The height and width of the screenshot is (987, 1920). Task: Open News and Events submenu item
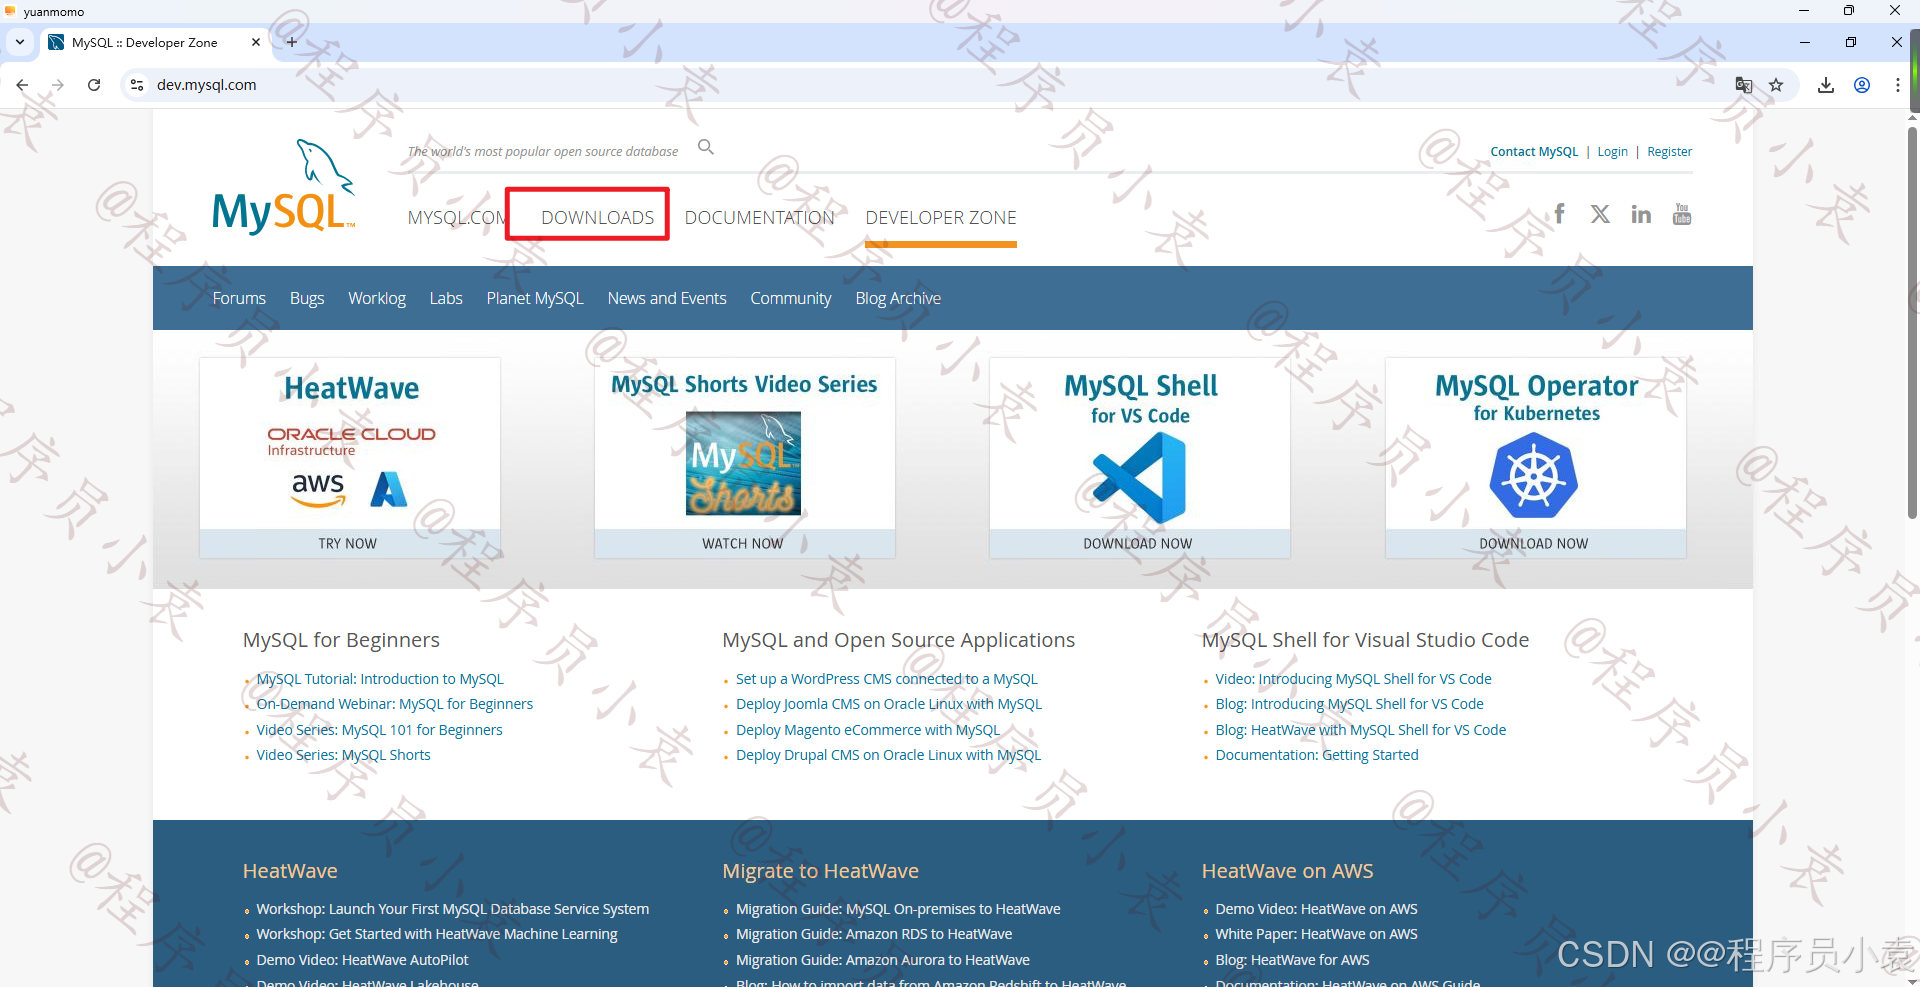(667, 298)
